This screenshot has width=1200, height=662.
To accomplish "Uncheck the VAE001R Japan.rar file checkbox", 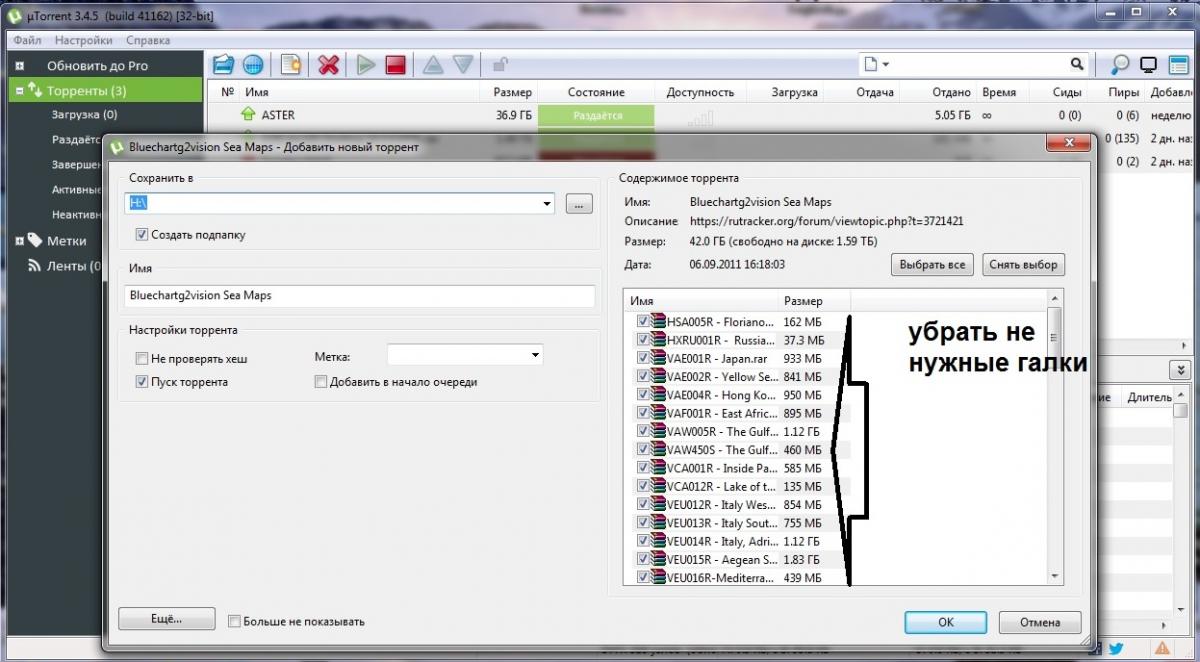I will tap(643, 358).
